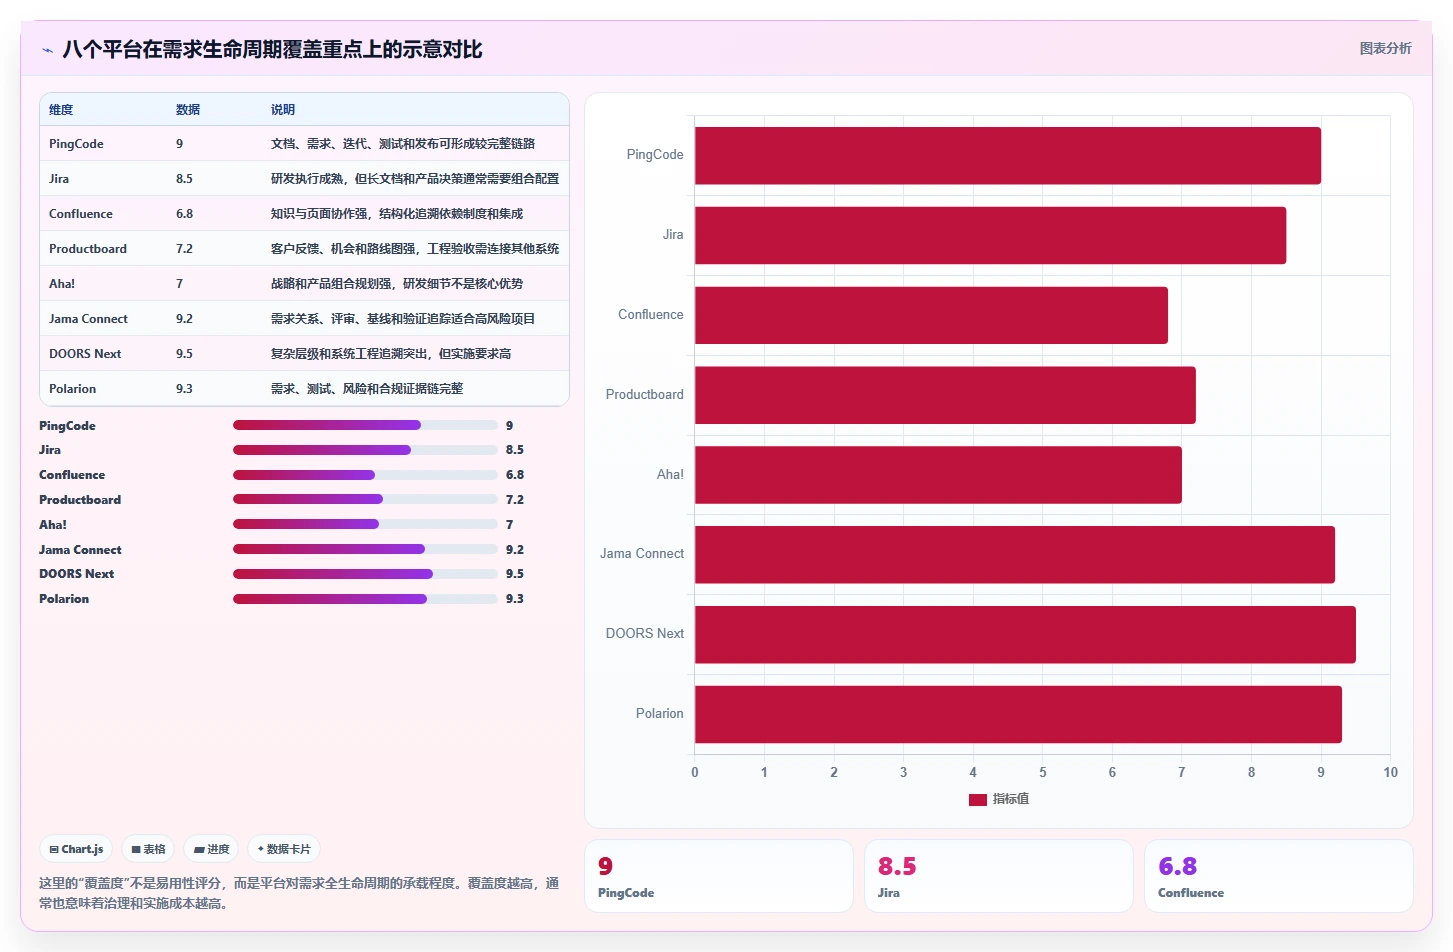Click the description starting 知识与页面协作强

(x=397, y=214)
